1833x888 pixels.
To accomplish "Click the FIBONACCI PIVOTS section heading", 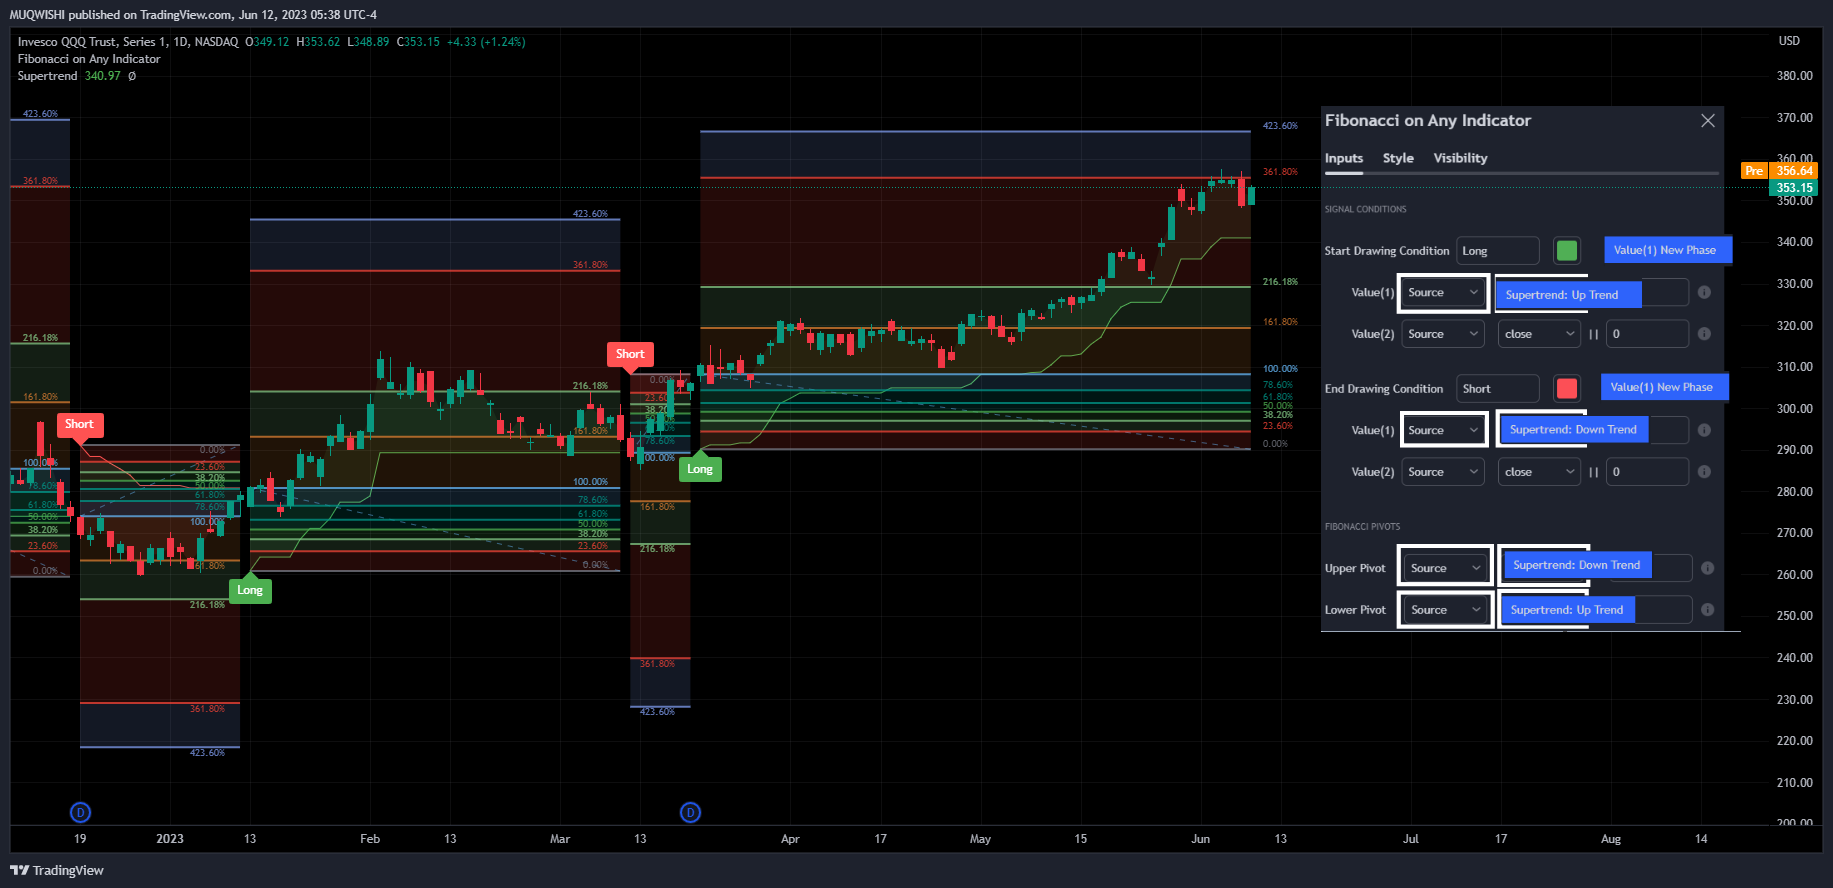I will 1362,526.
